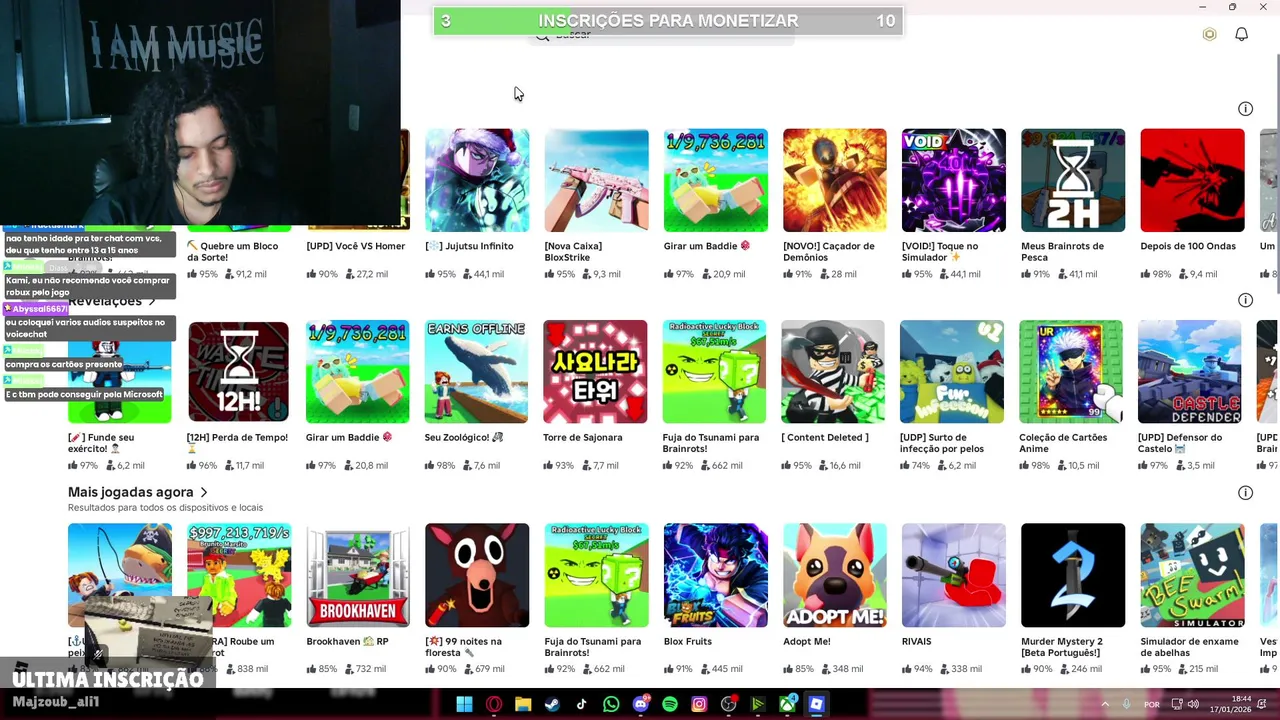This screenshot has width=1280, height=720.
Task: Click the RIVAIS title link
Action: (x=917, y=642)
